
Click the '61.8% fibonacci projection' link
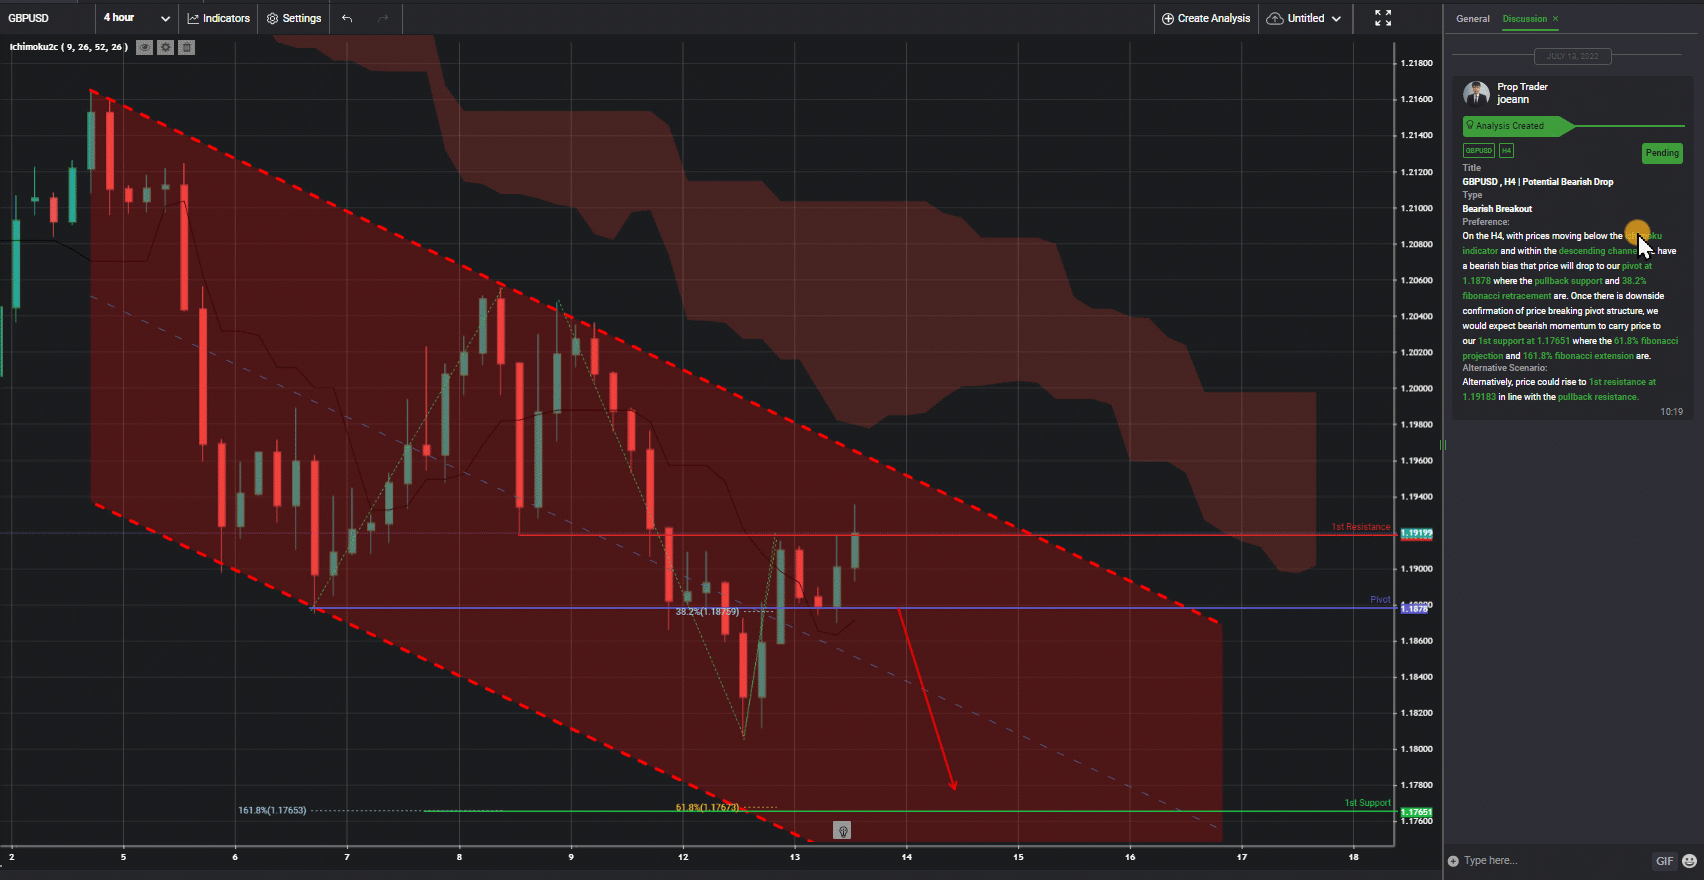coord(1570,348)
